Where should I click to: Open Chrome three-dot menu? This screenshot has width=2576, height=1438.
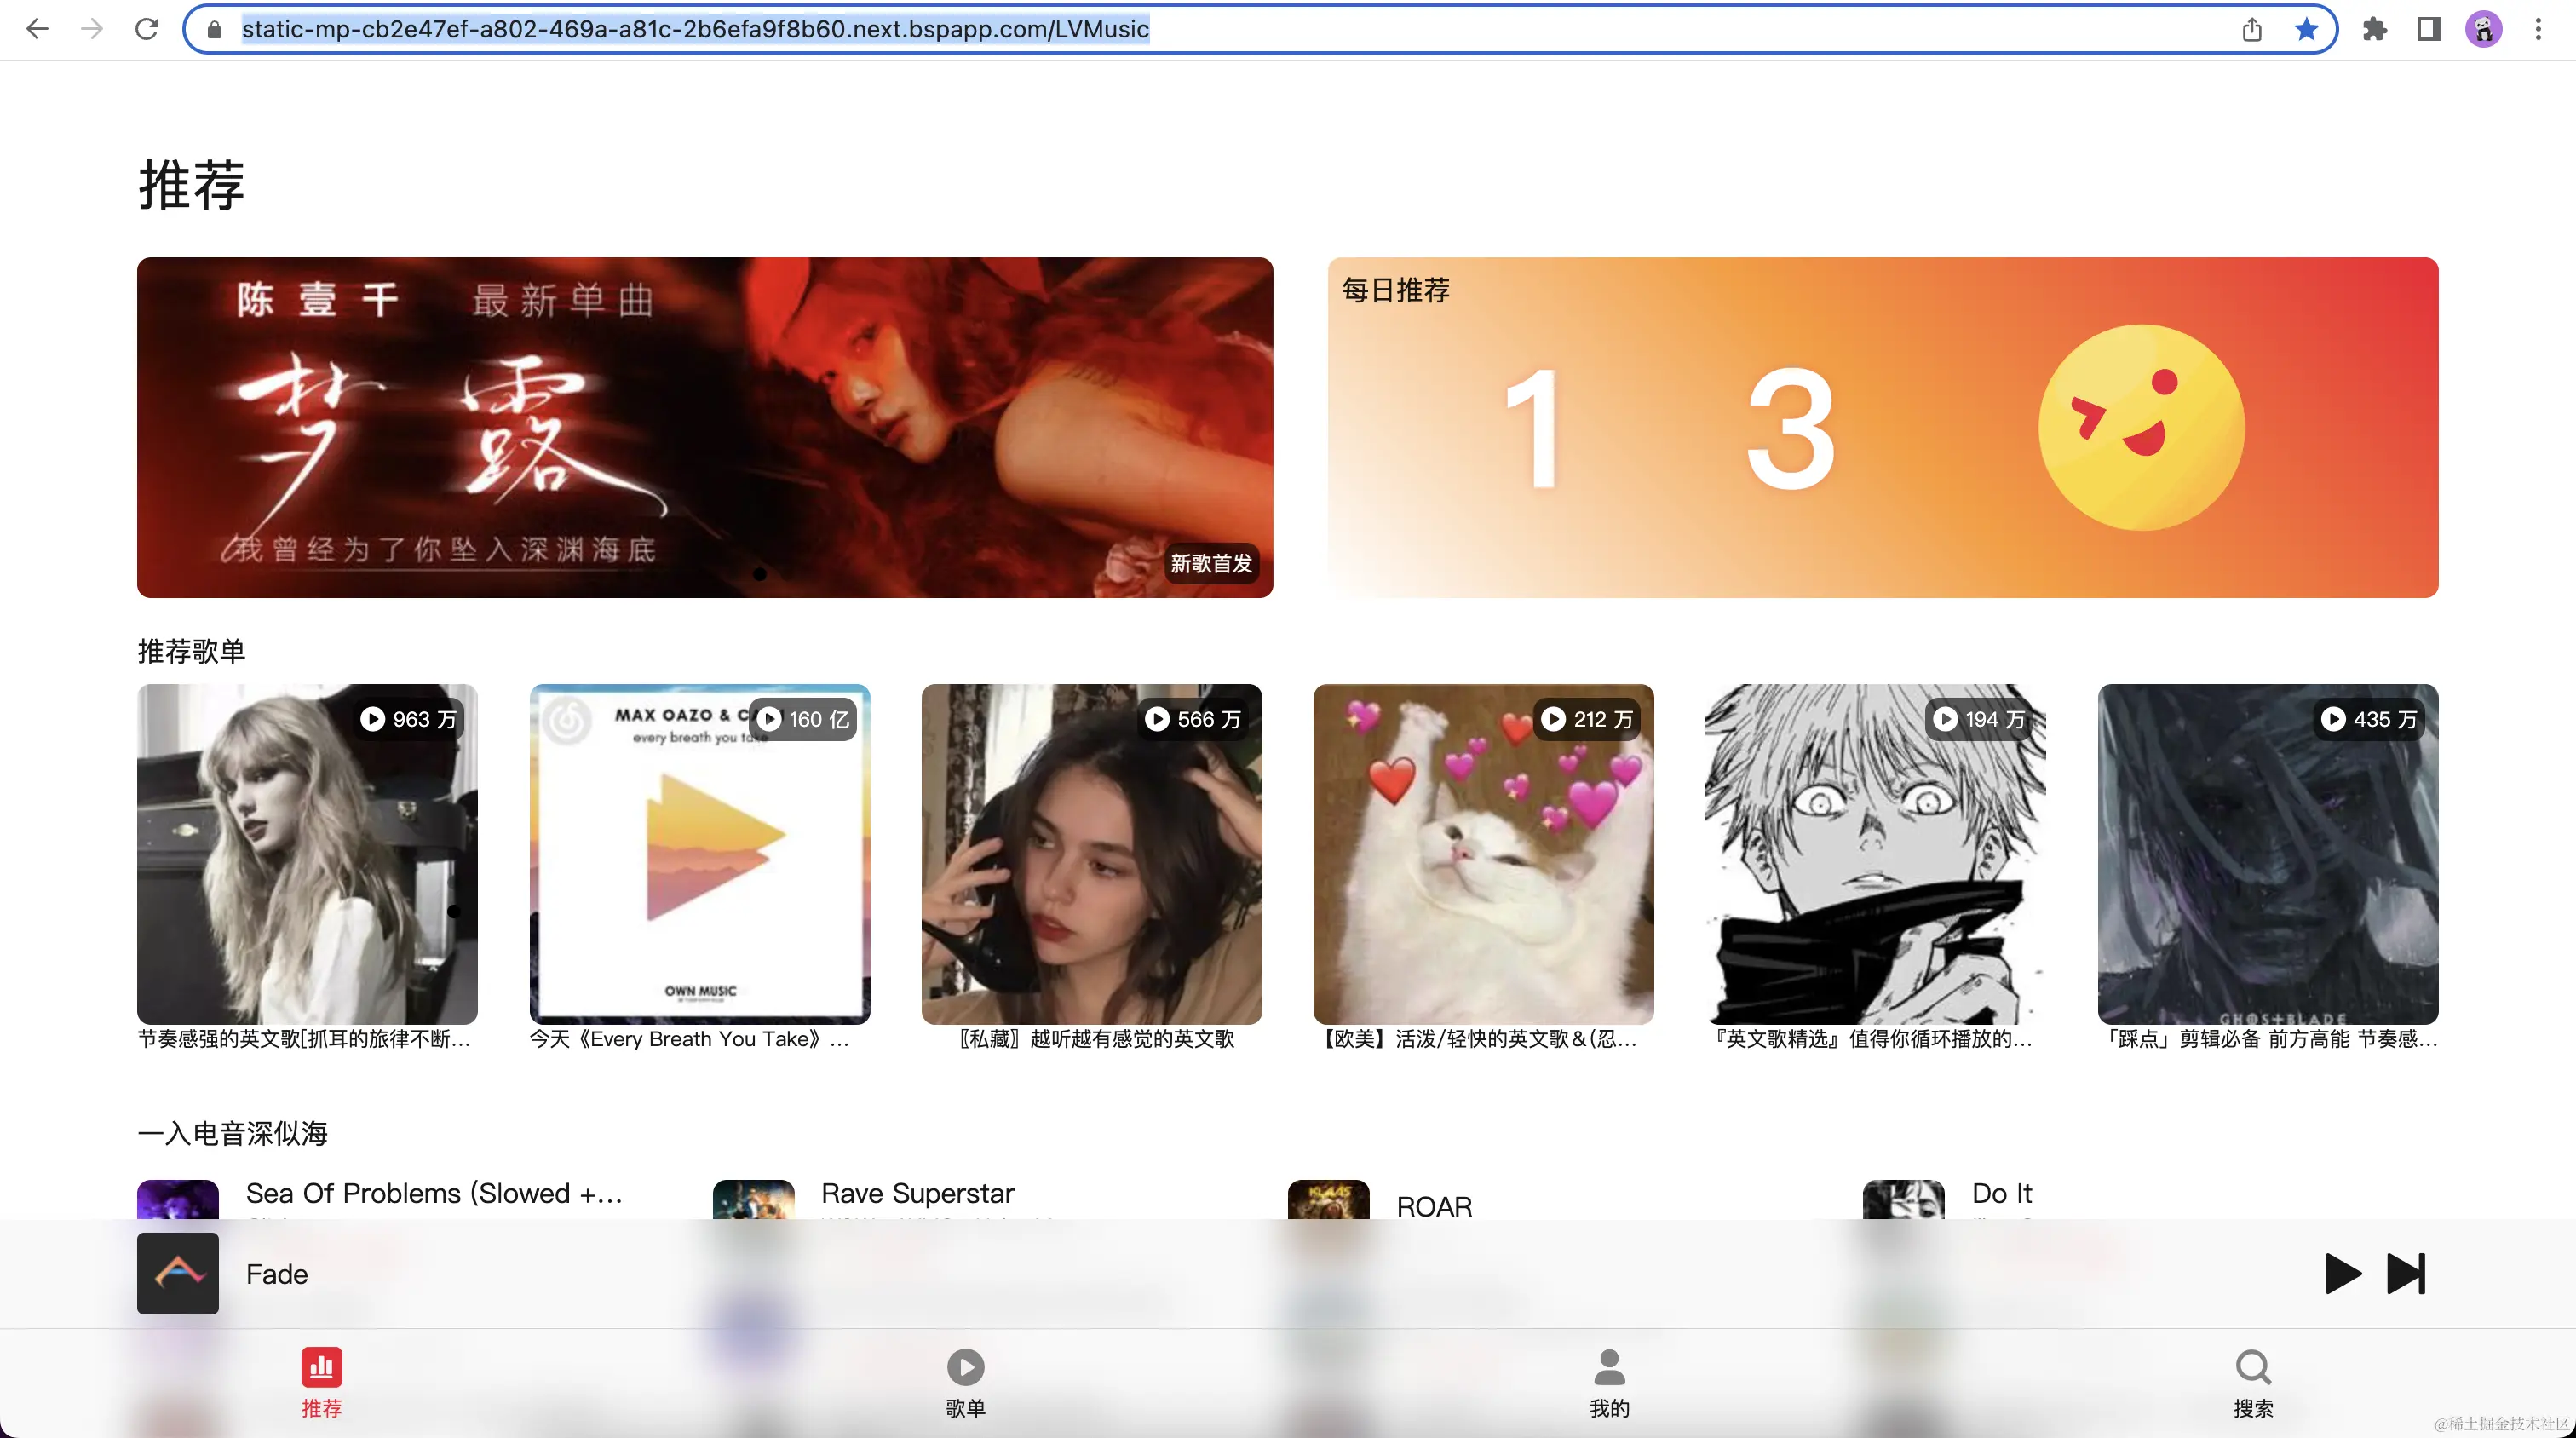pyautogui.click(x=2538, y=29)
